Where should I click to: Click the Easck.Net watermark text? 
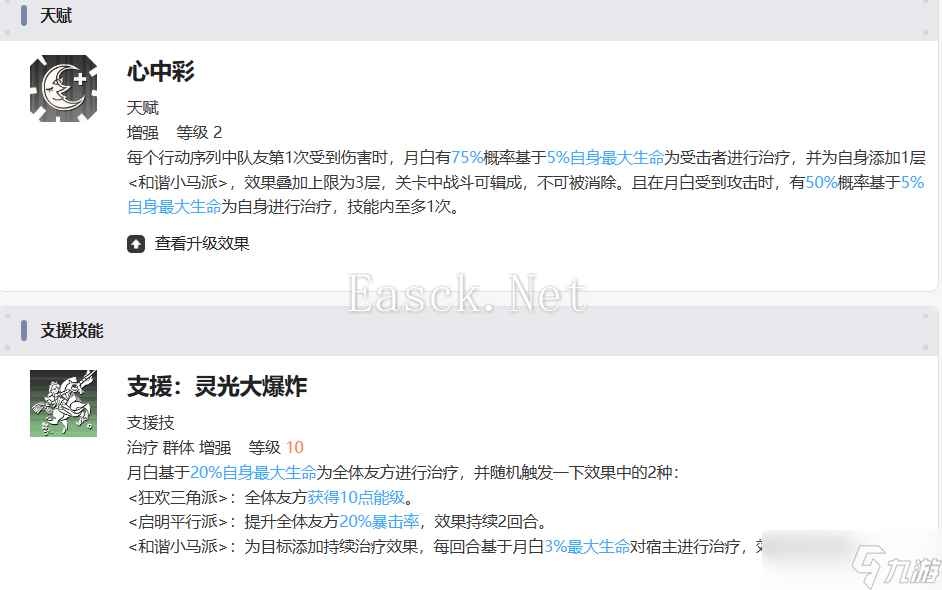pyautogui.click(x=466, y=294)
